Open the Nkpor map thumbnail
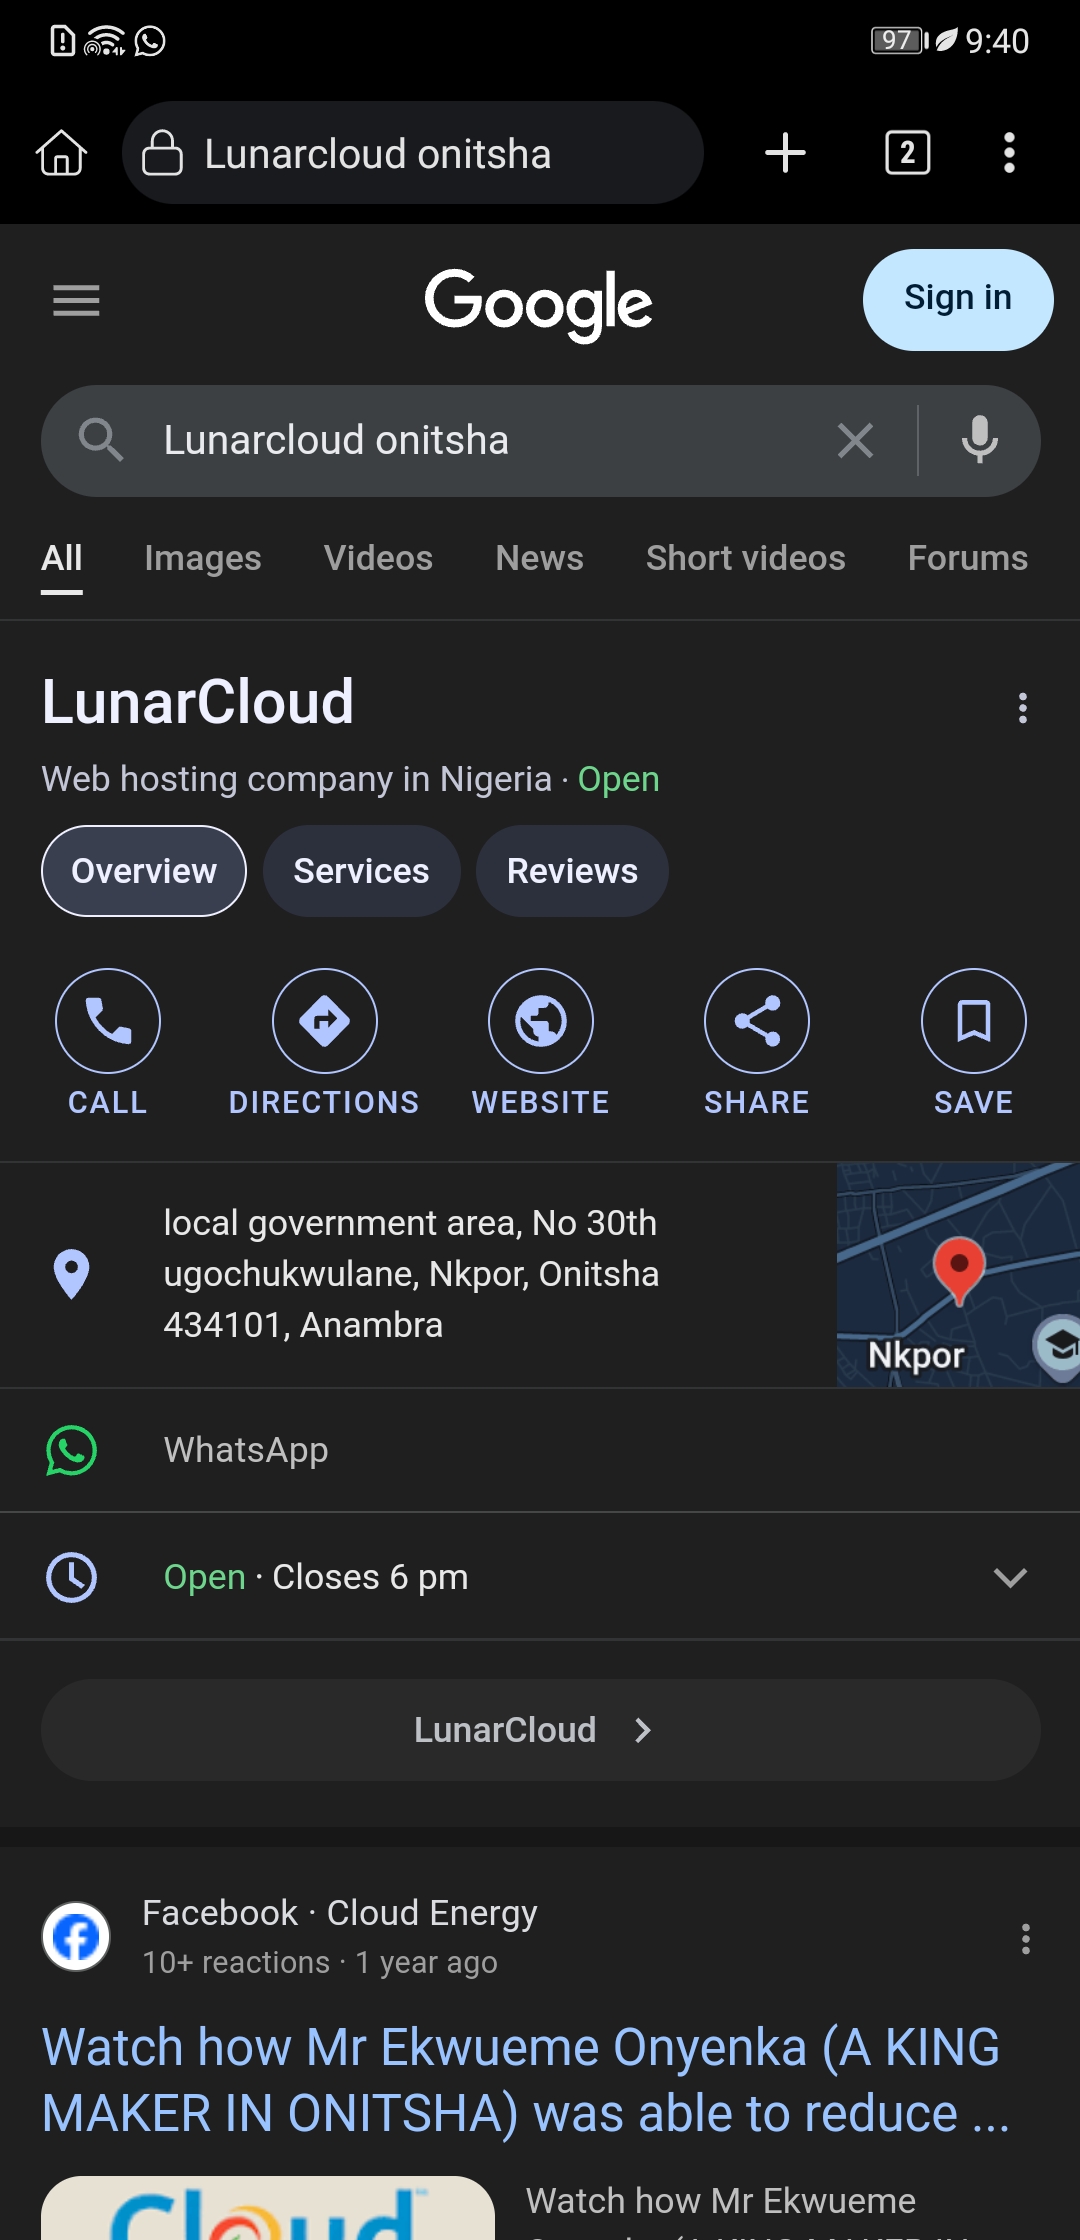 [x=957, y=1275]
